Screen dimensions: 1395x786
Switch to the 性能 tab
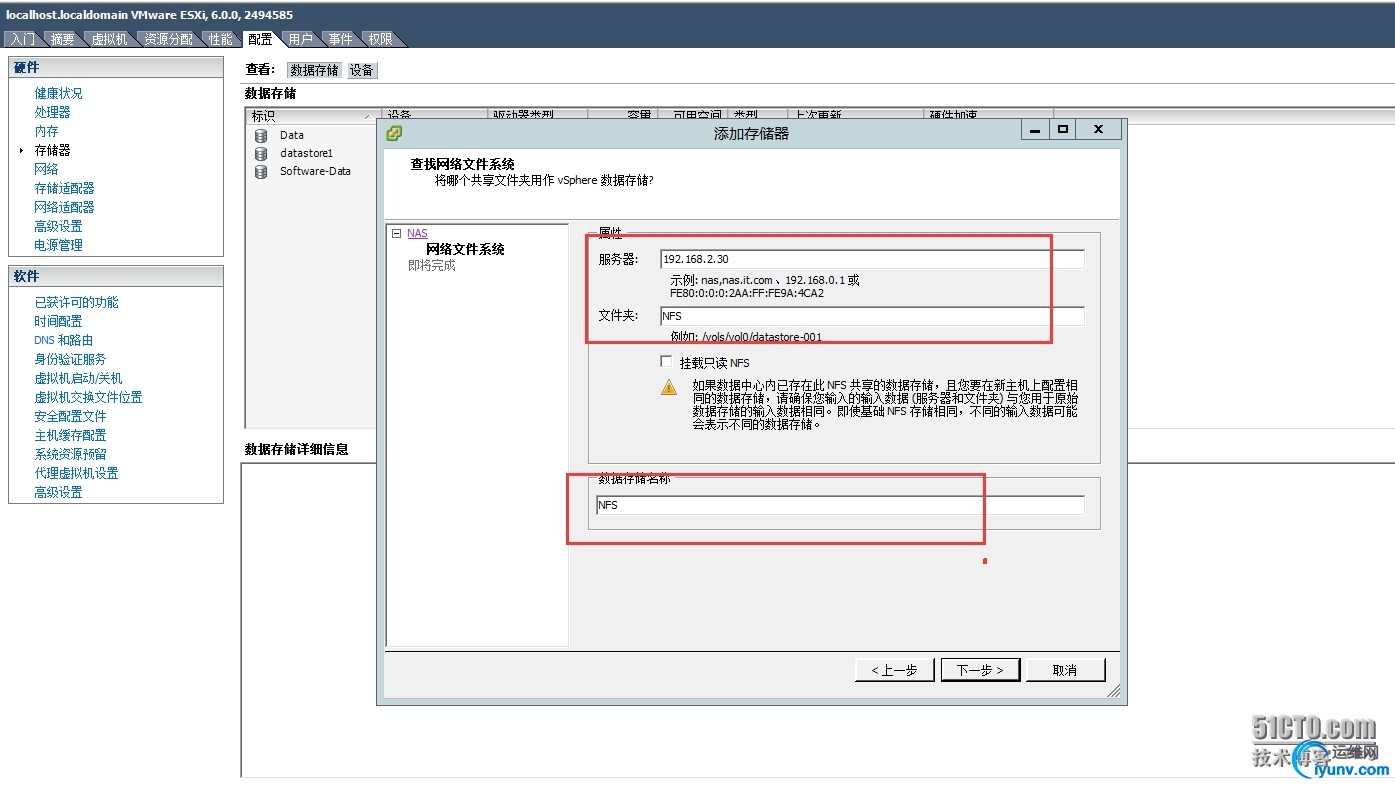click(x=220, y=39)
